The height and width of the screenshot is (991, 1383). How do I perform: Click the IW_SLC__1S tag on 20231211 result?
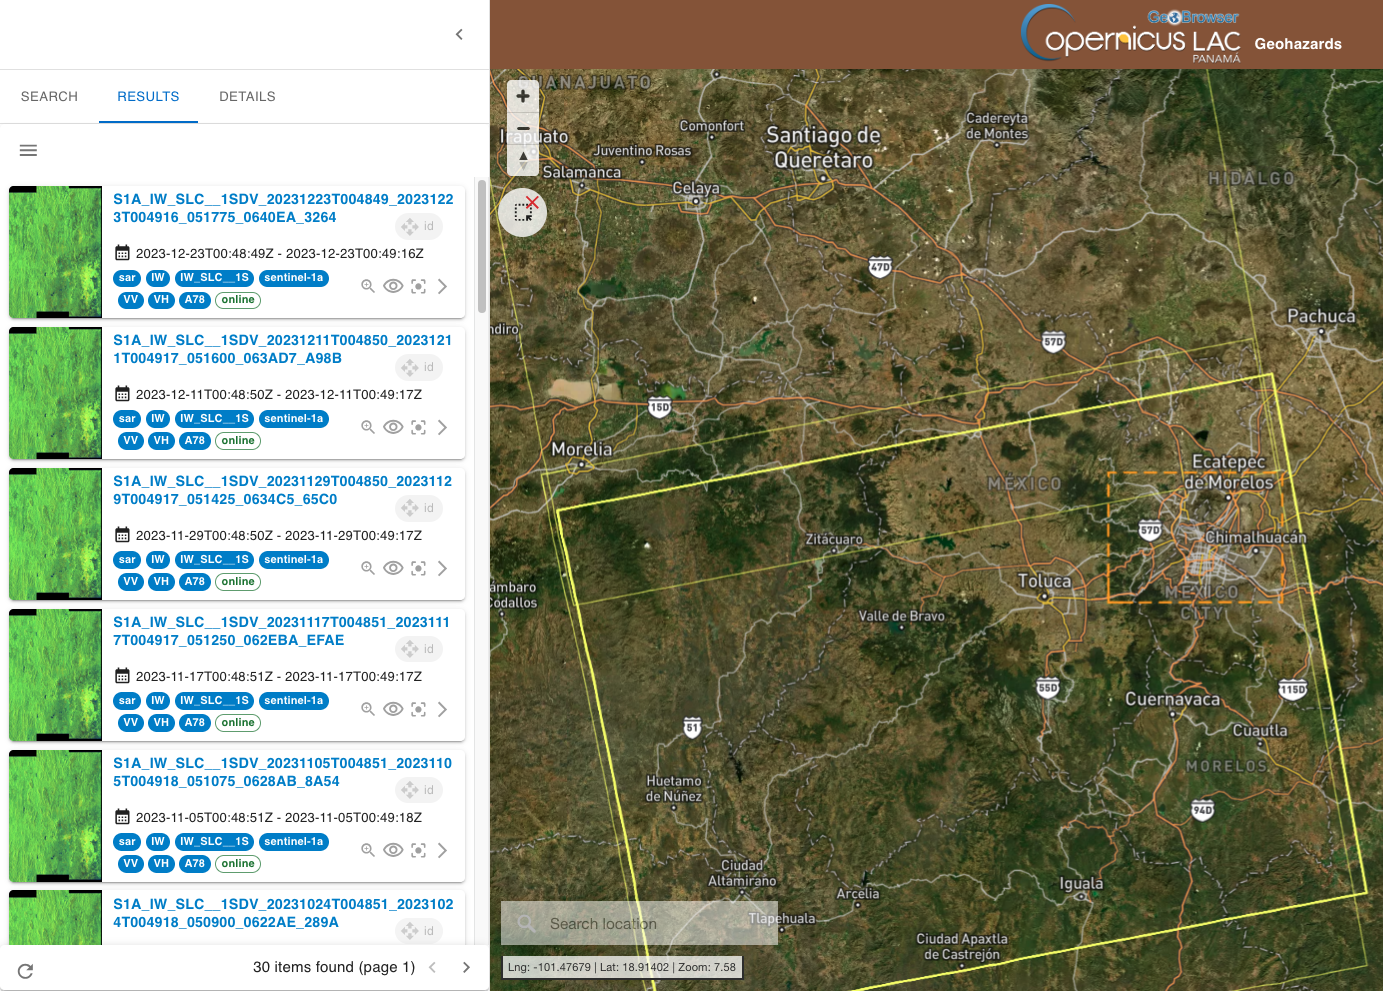(x=214, y=419)
